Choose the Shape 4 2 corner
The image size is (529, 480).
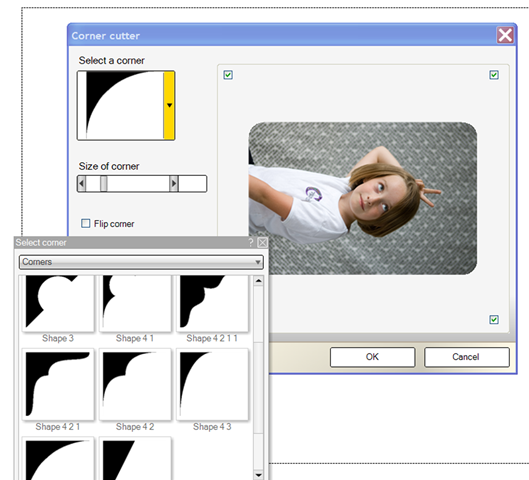(135, 384)
